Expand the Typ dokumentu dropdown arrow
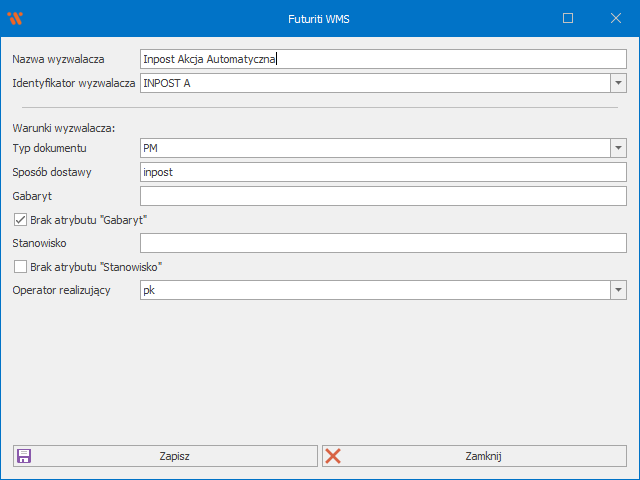The width and height of the screenshot is (640, 480). (618, 148)
